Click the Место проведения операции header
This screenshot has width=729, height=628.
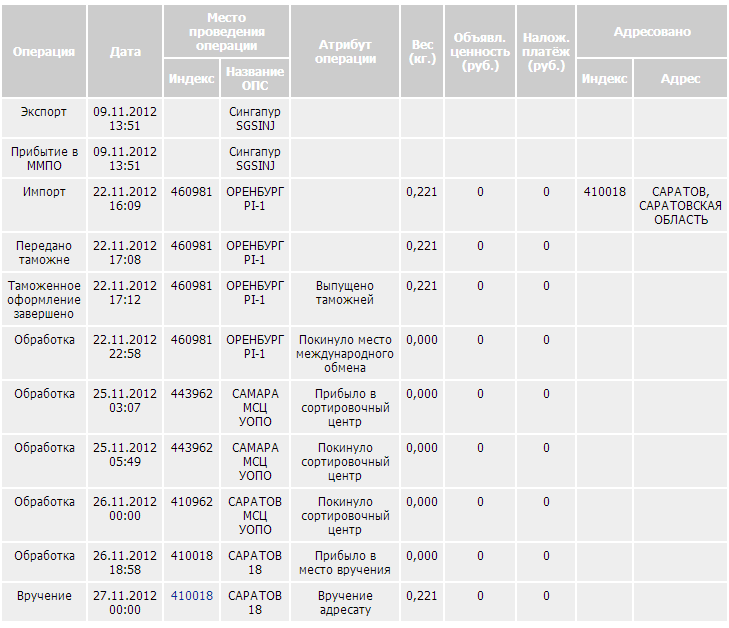tap(226, 32)
